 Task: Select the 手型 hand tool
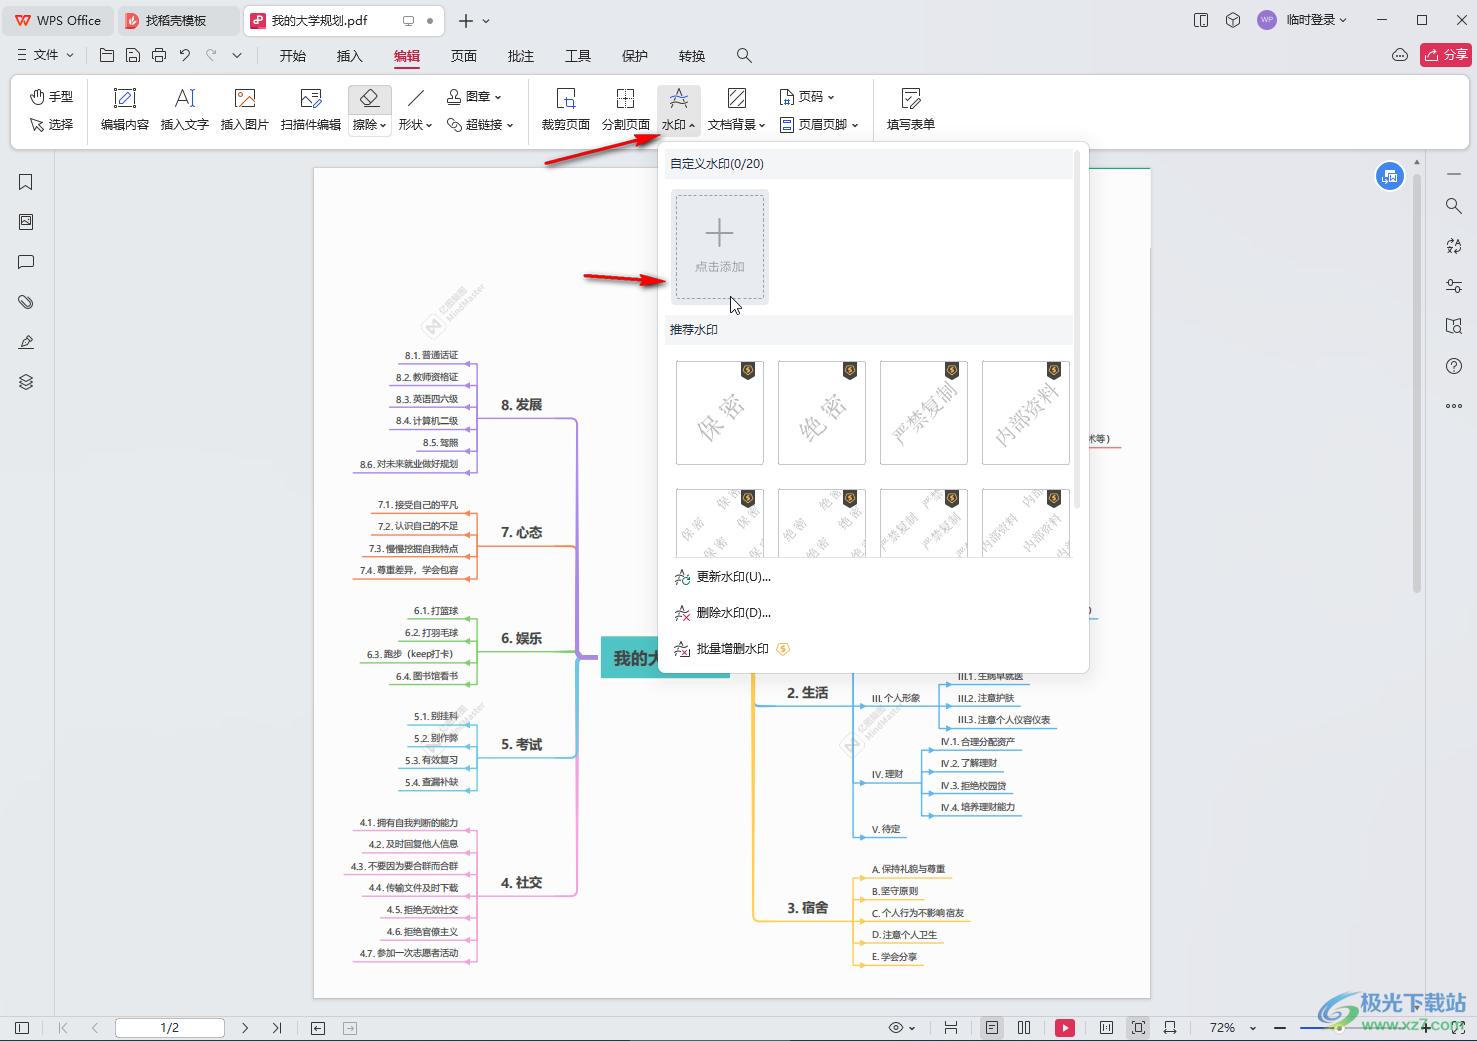[51, 97]
